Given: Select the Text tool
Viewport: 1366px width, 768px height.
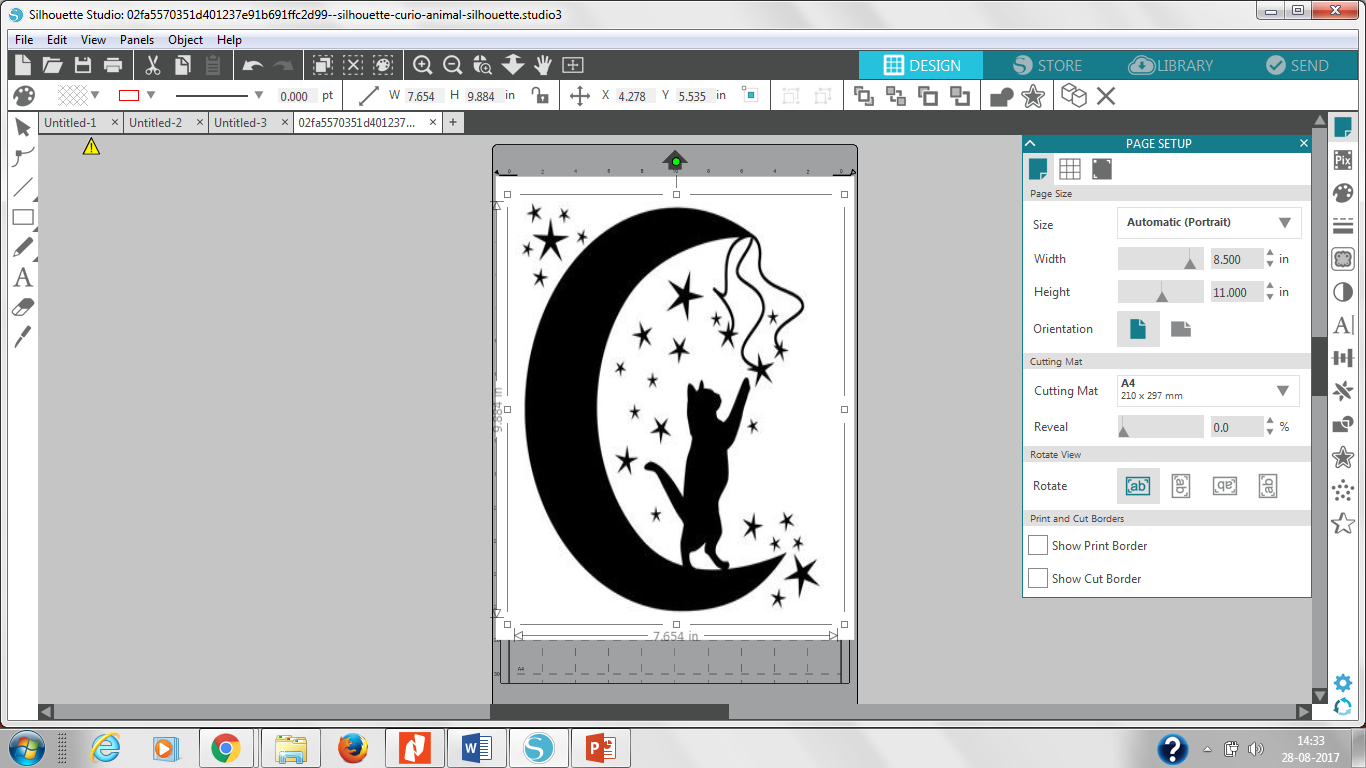Looking at the screenshot, I should point(22,277).
